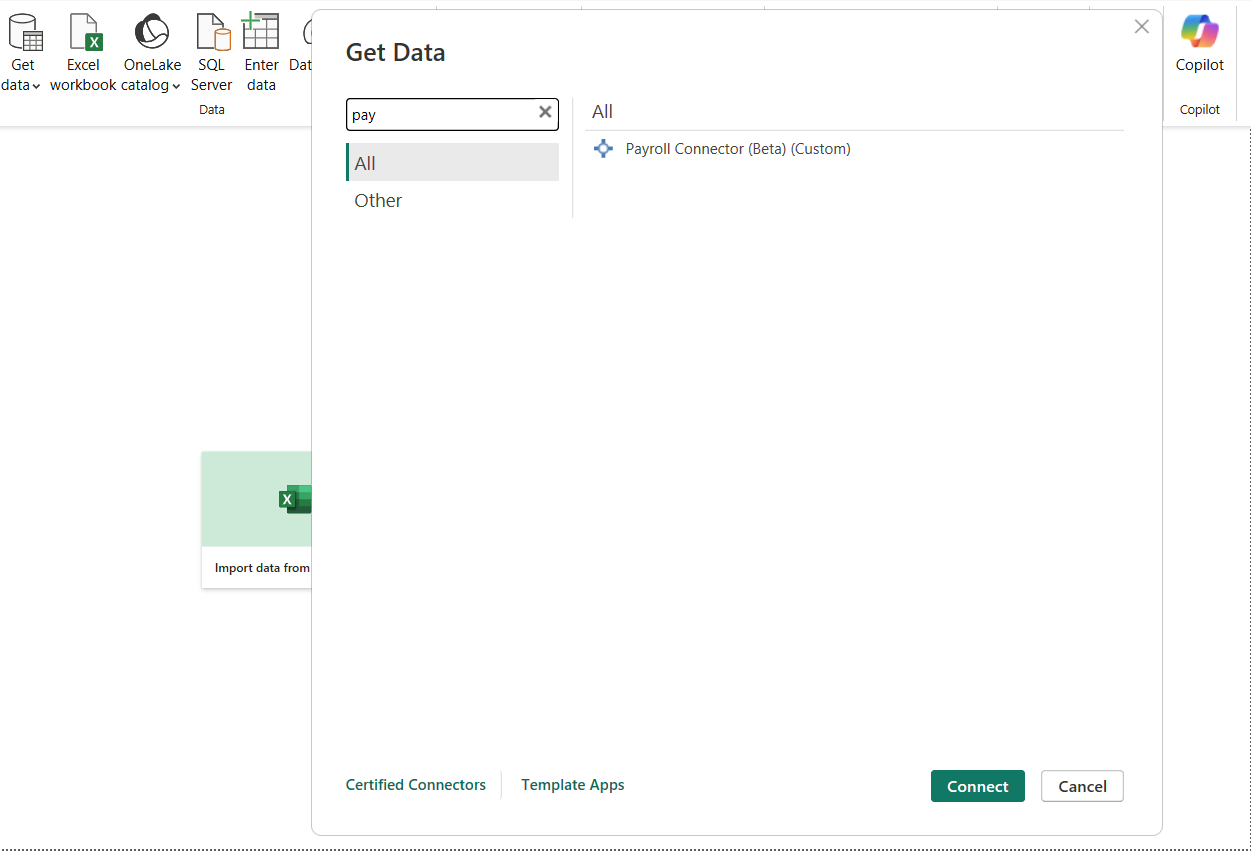This screenshot has width=1251, height=852.
Task: Open the Certified Connectors link
Action: pyautogui.click(x=416, y=785)
